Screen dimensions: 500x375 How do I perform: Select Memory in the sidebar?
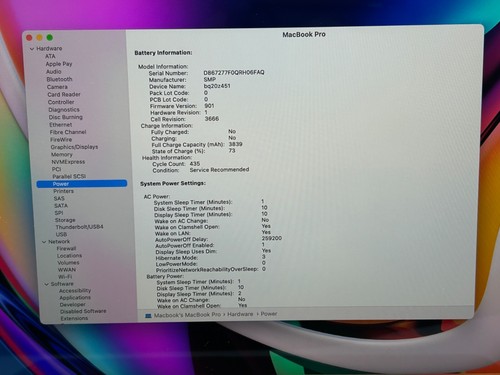(62, 154)
